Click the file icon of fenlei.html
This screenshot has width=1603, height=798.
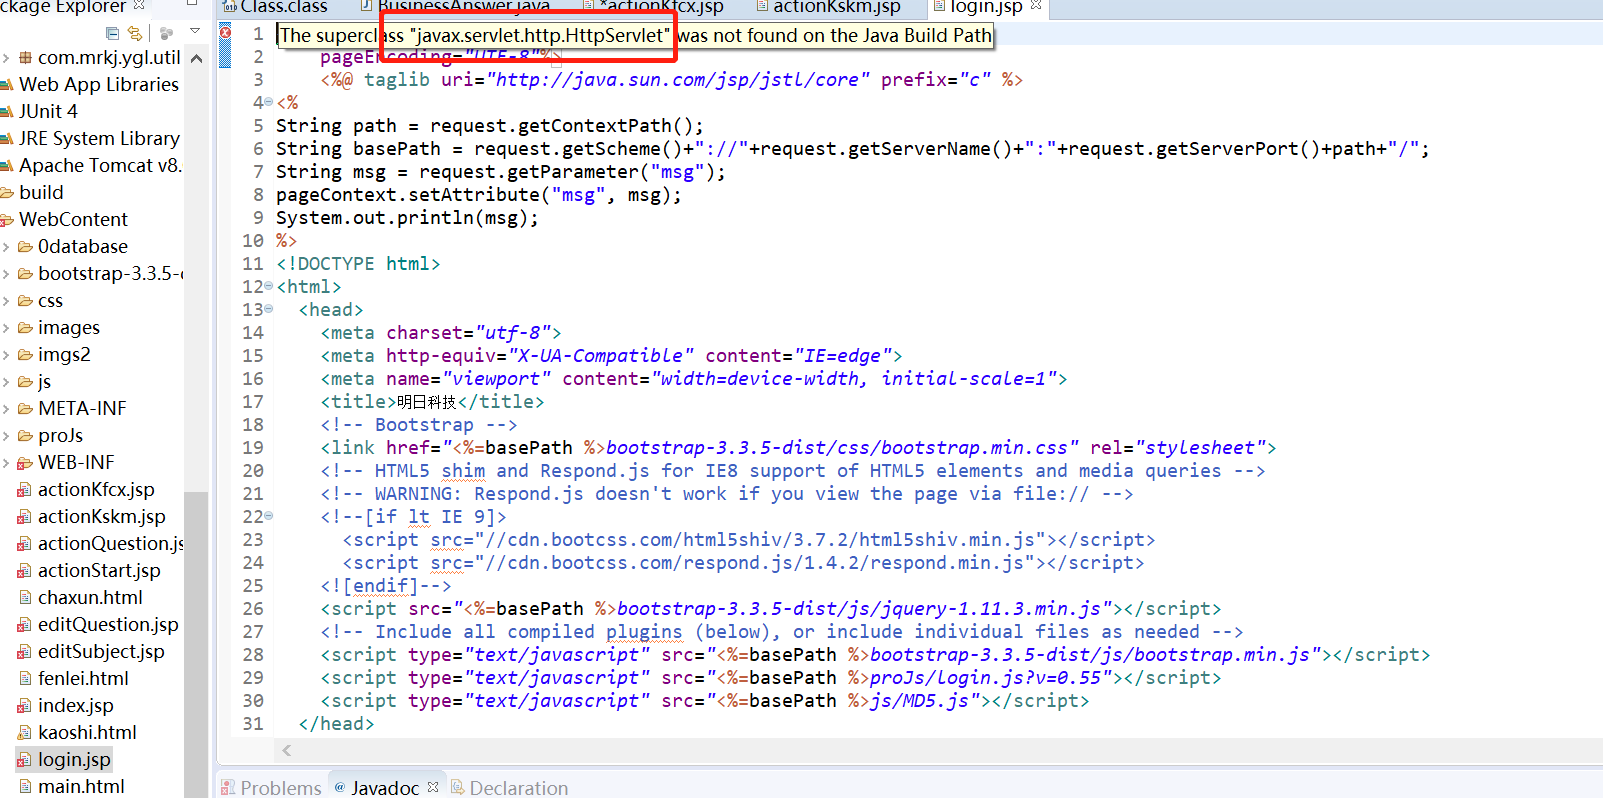coord(25,678)
